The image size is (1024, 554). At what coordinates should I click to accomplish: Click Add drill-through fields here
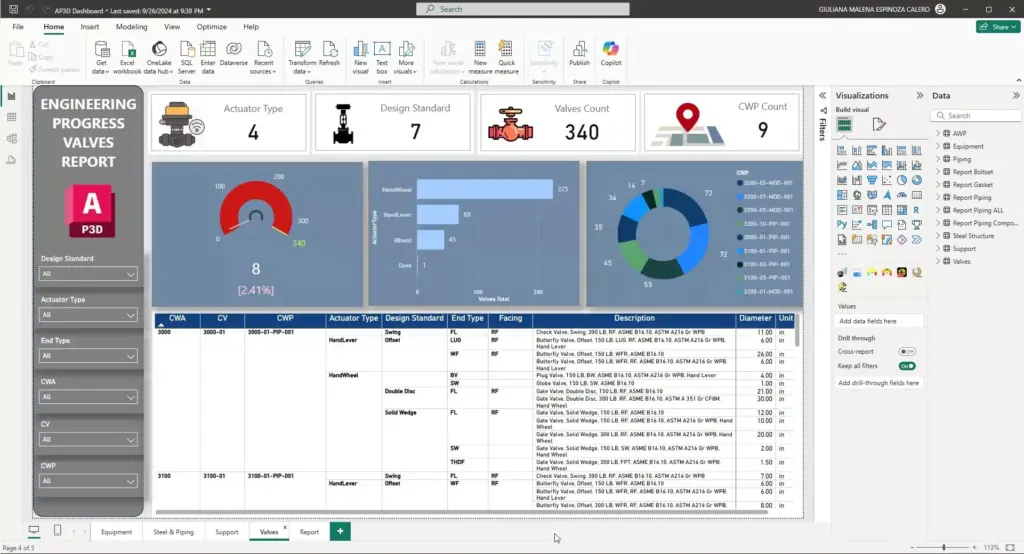(880, 383)
